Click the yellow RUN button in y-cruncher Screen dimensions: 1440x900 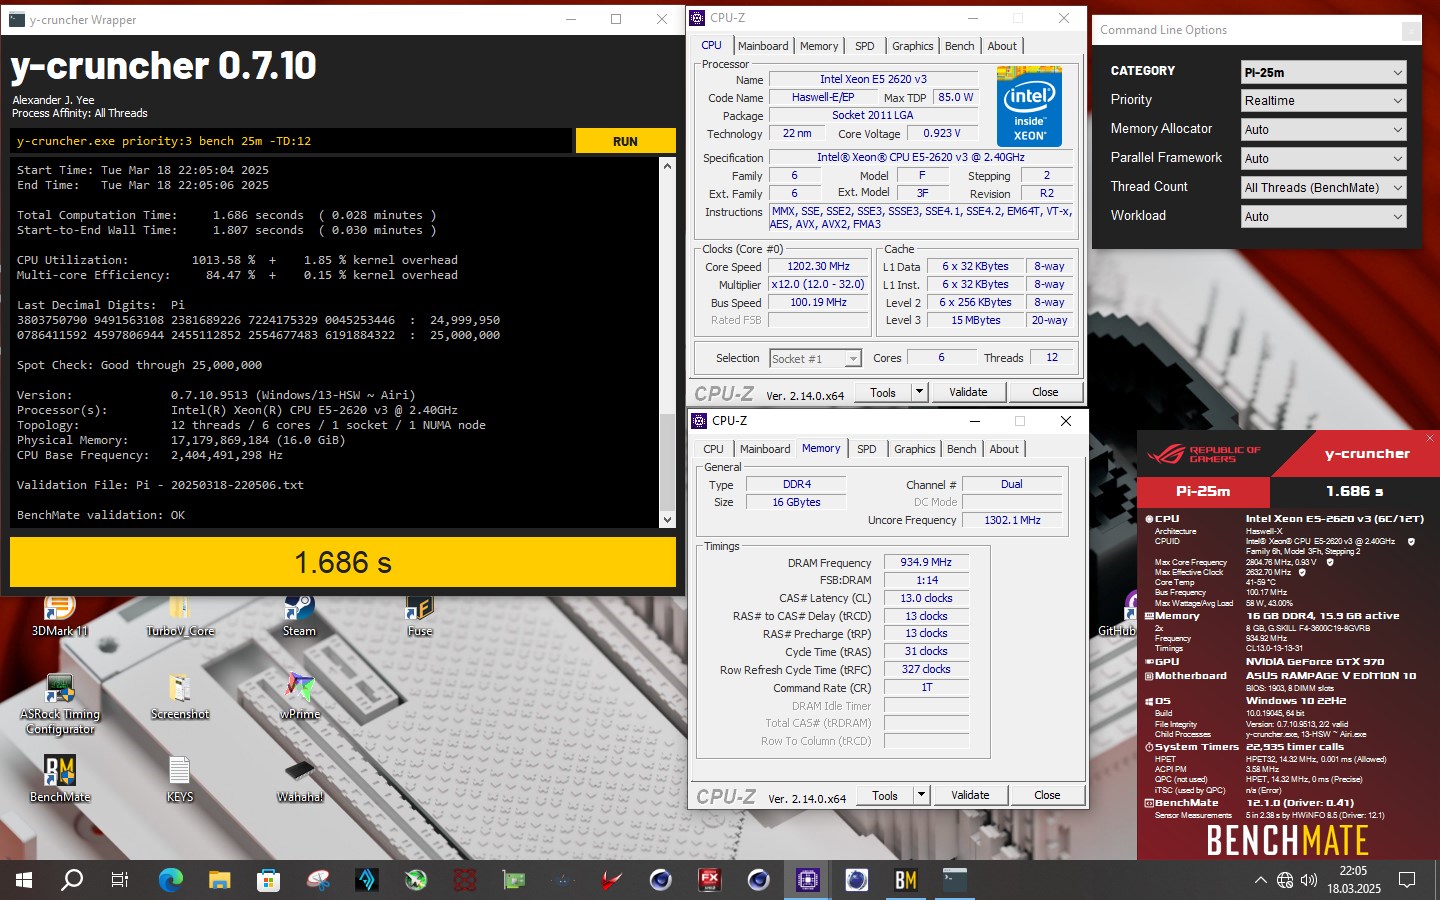625,141
